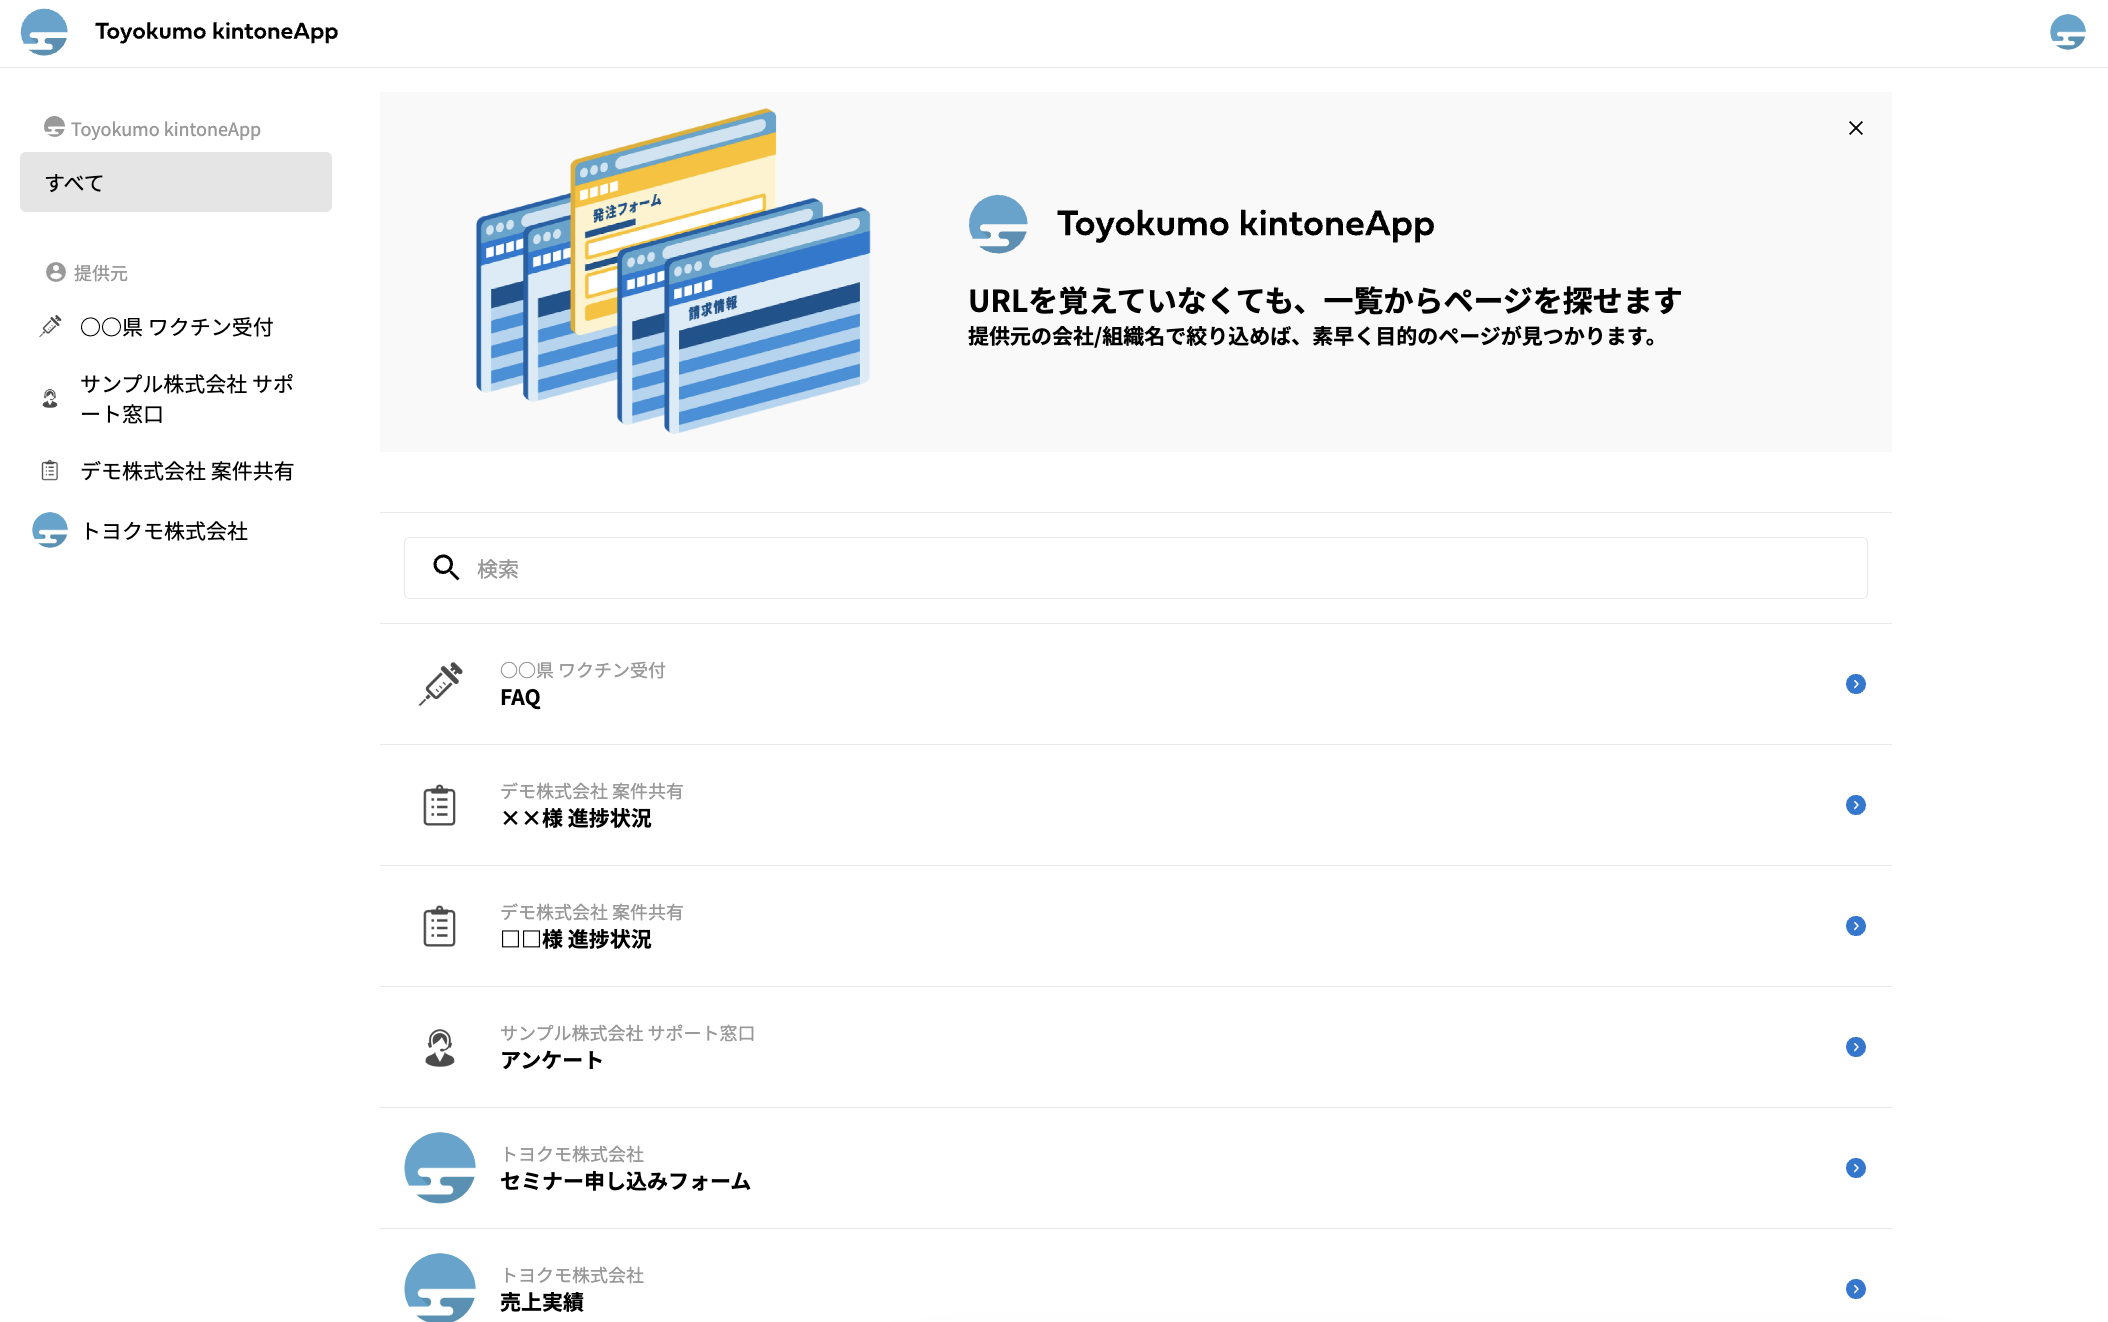Filter by デモ株式会社 案件共有 provider

click(186, 471)
